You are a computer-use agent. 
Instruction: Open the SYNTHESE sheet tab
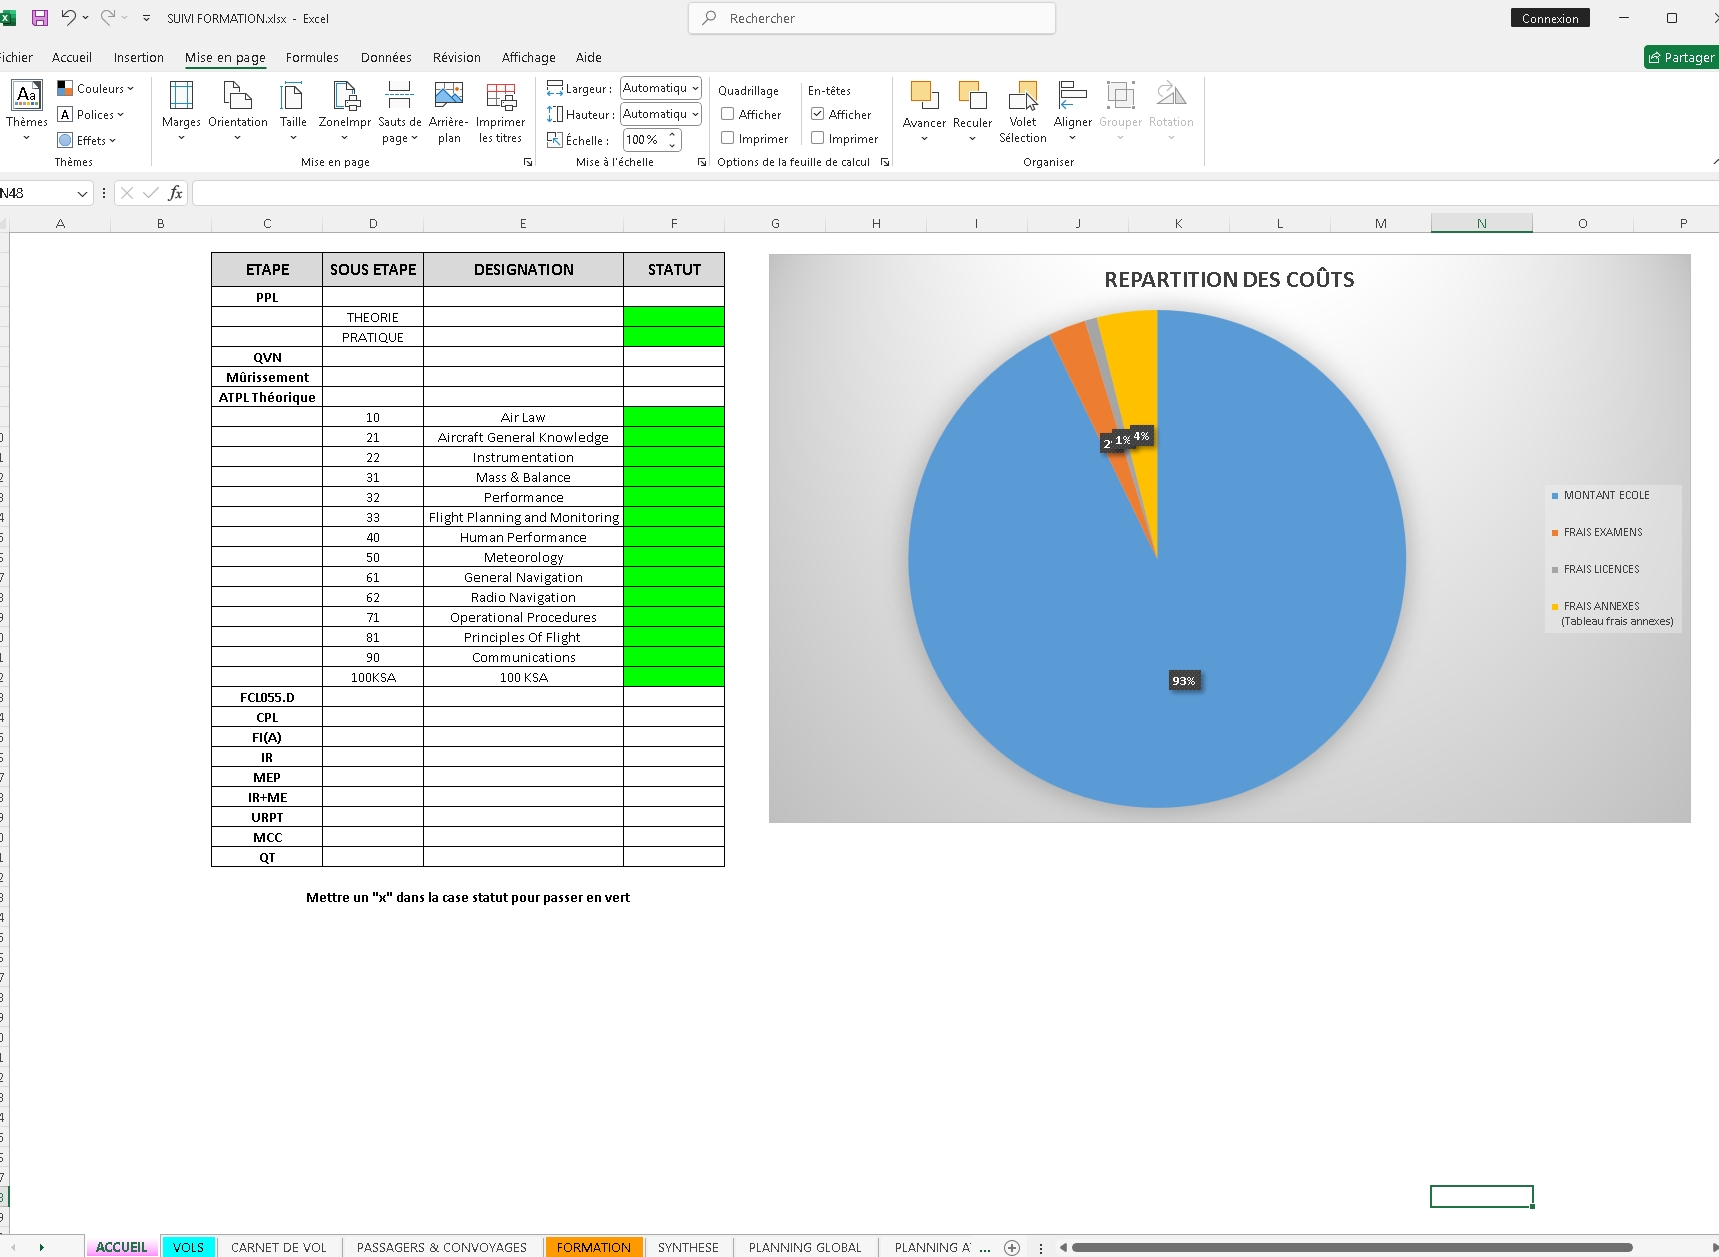(688, 1247)
